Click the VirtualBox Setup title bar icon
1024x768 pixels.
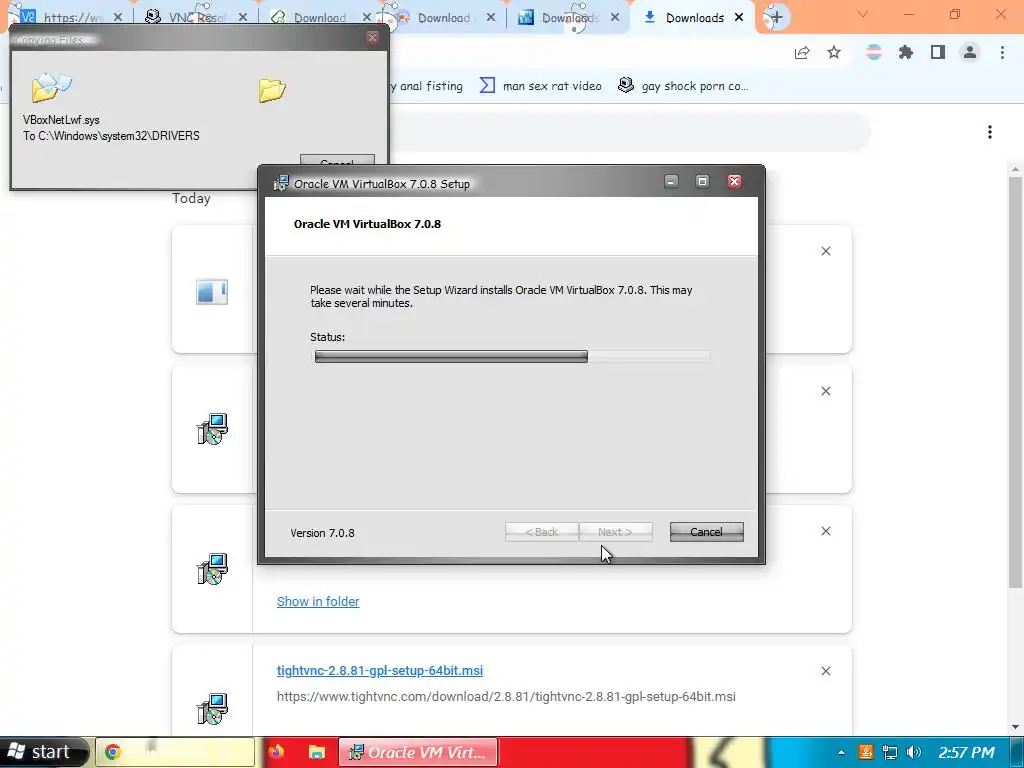[x=281, y=184]
